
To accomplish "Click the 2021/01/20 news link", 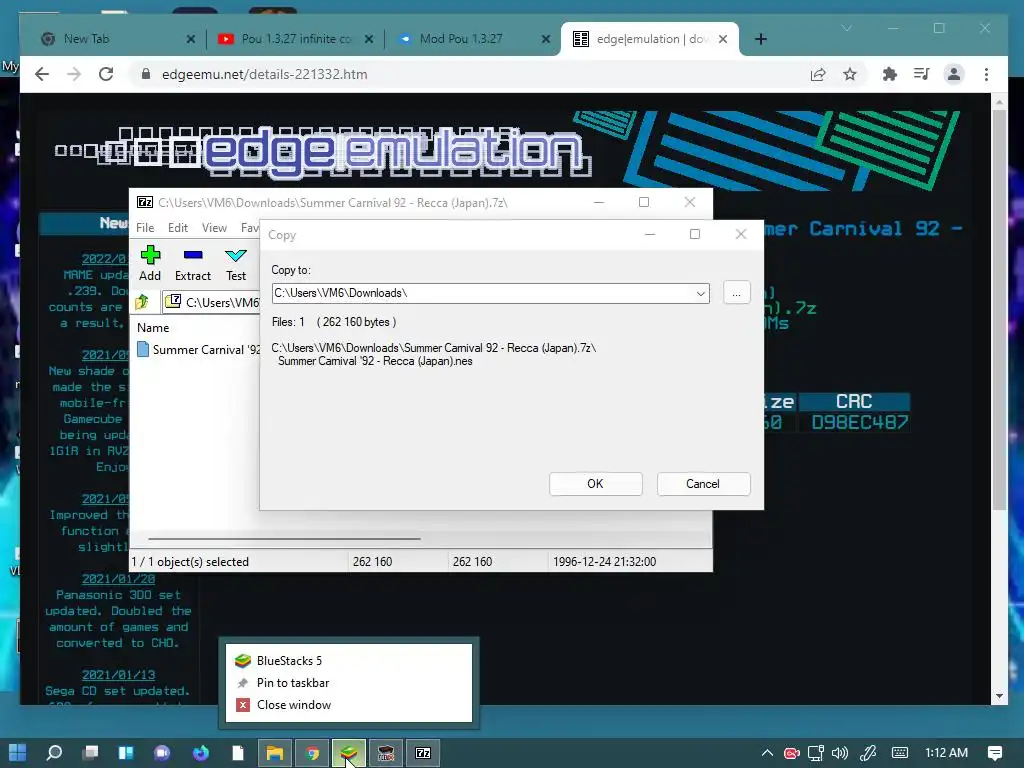I will point(118,579).
